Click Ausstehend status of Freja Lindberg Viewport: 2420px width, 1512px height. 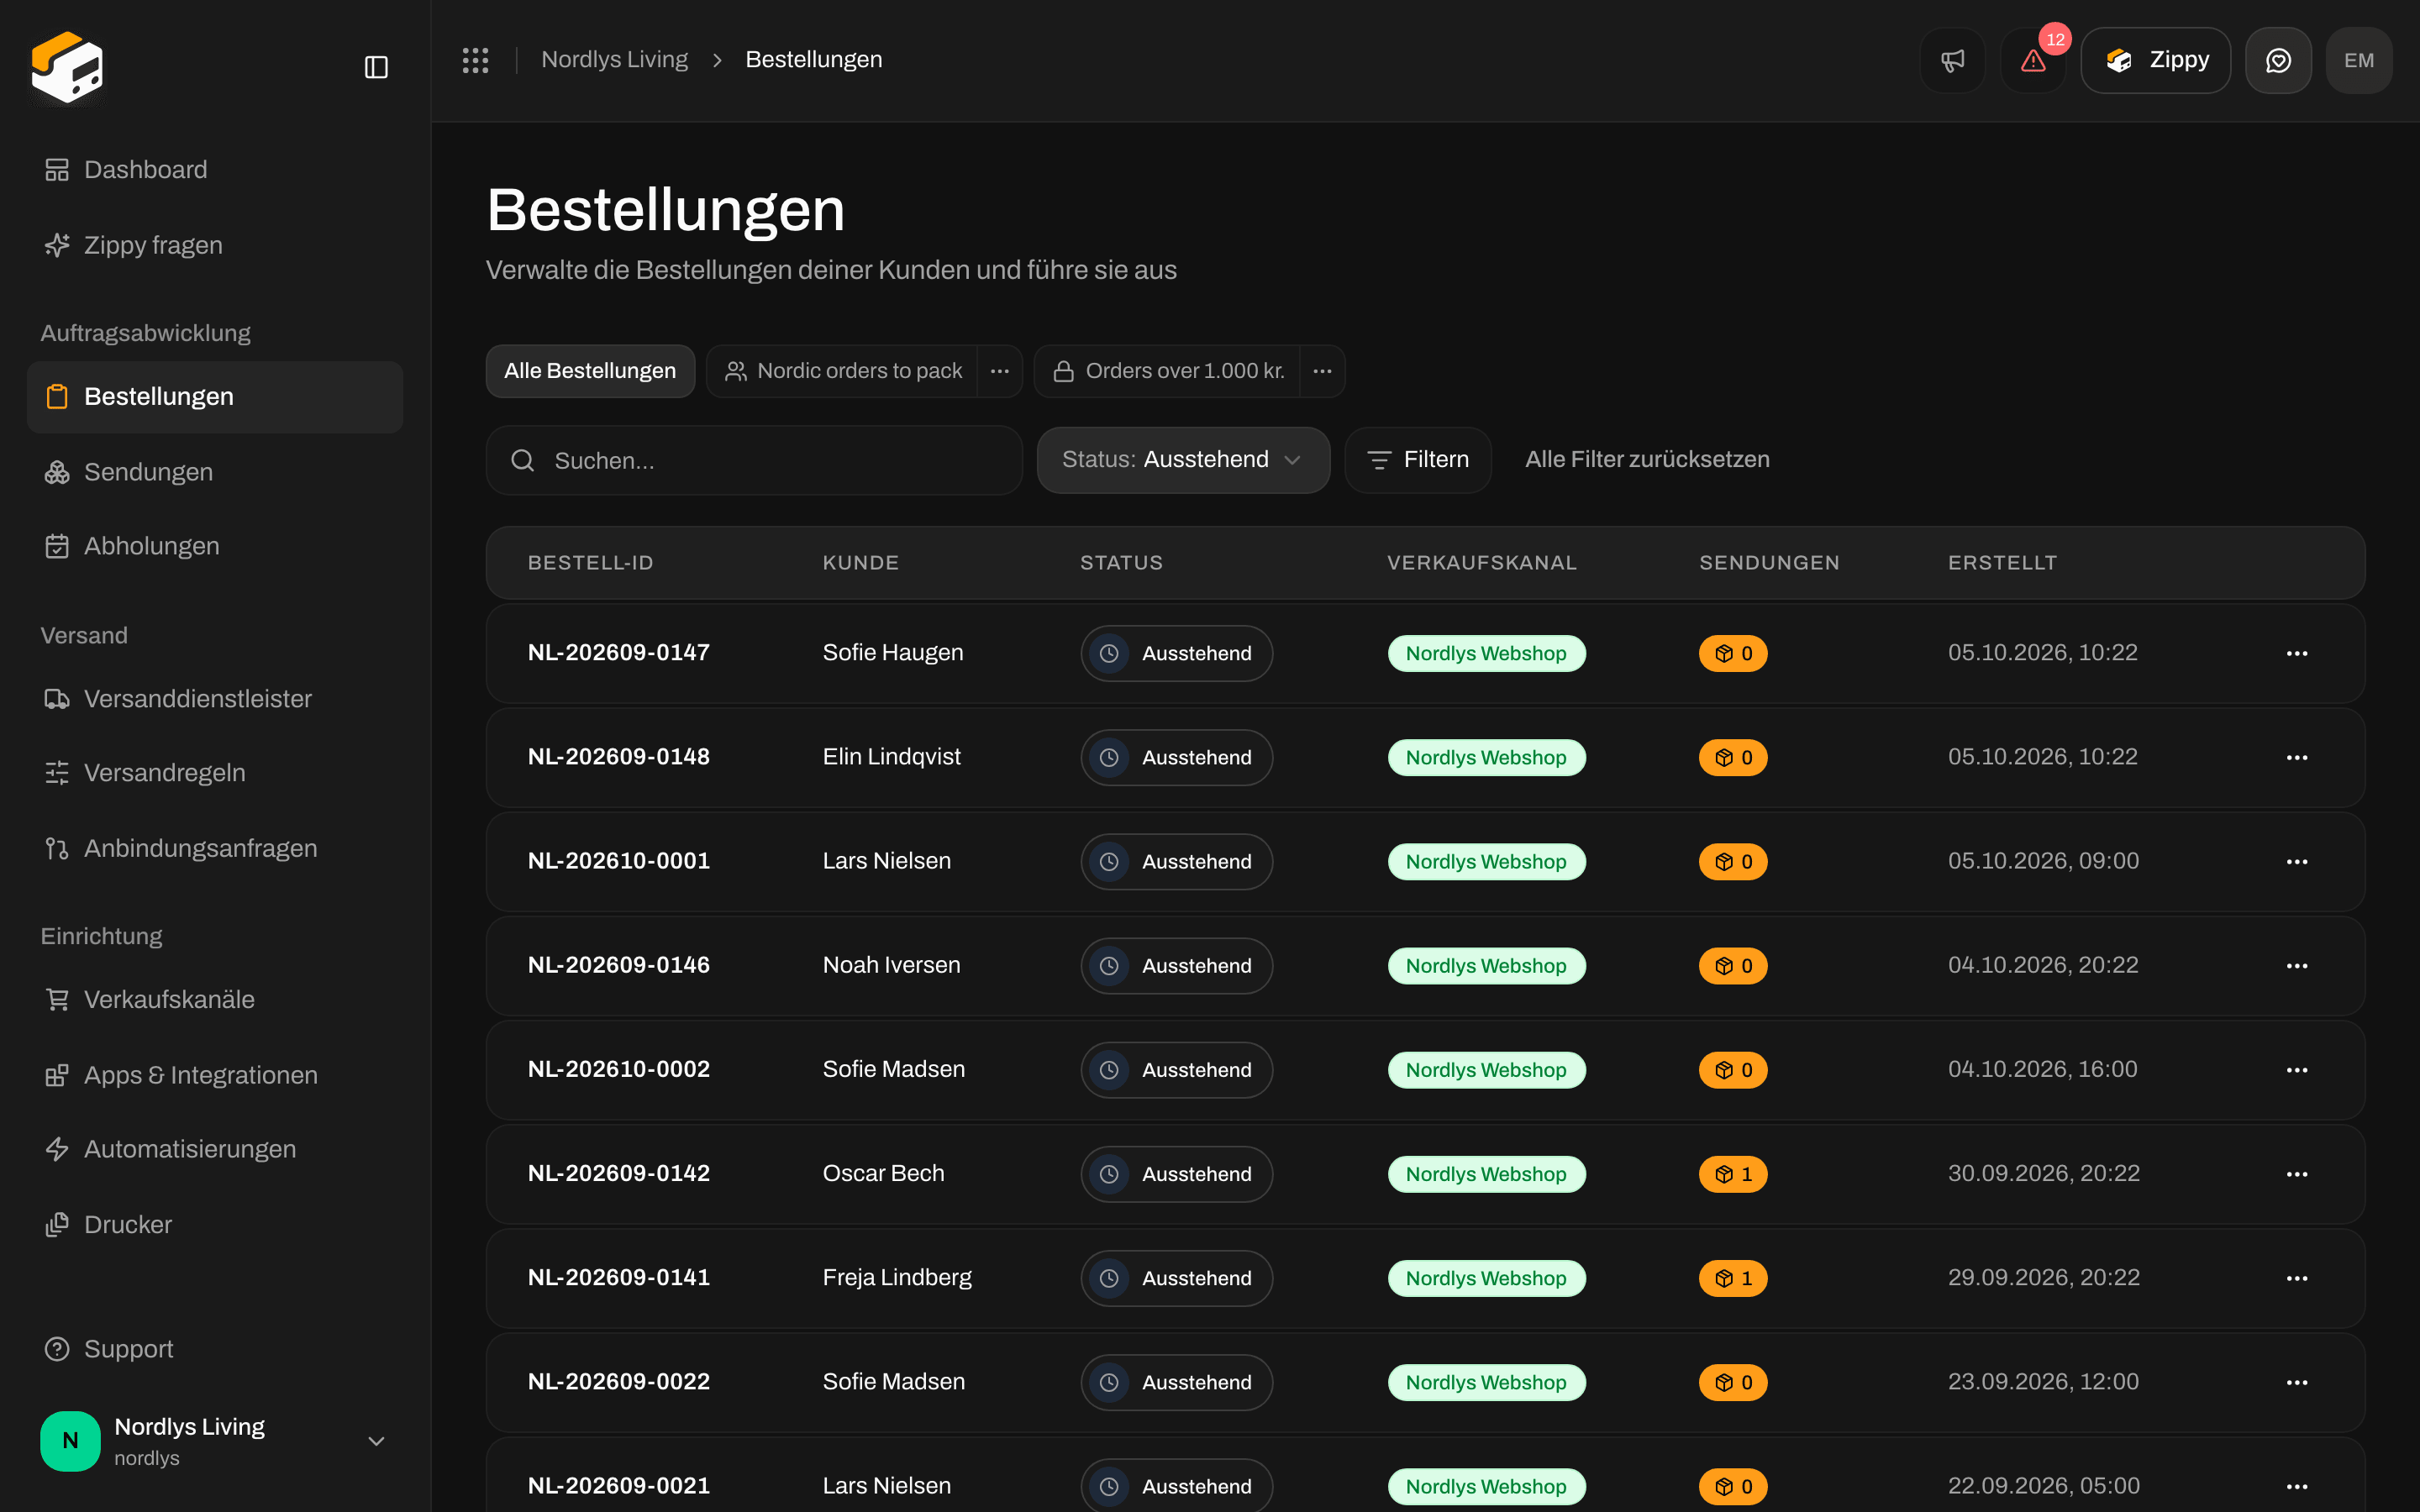(x=1176, y=1278)
